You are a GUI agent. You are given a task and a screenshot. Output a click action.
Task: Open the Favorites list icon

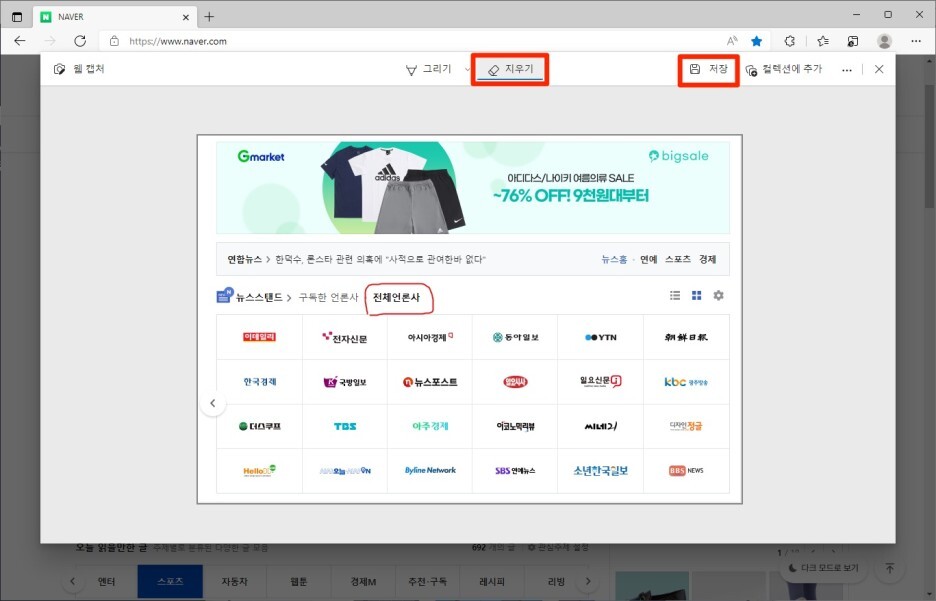pos(823,41)
